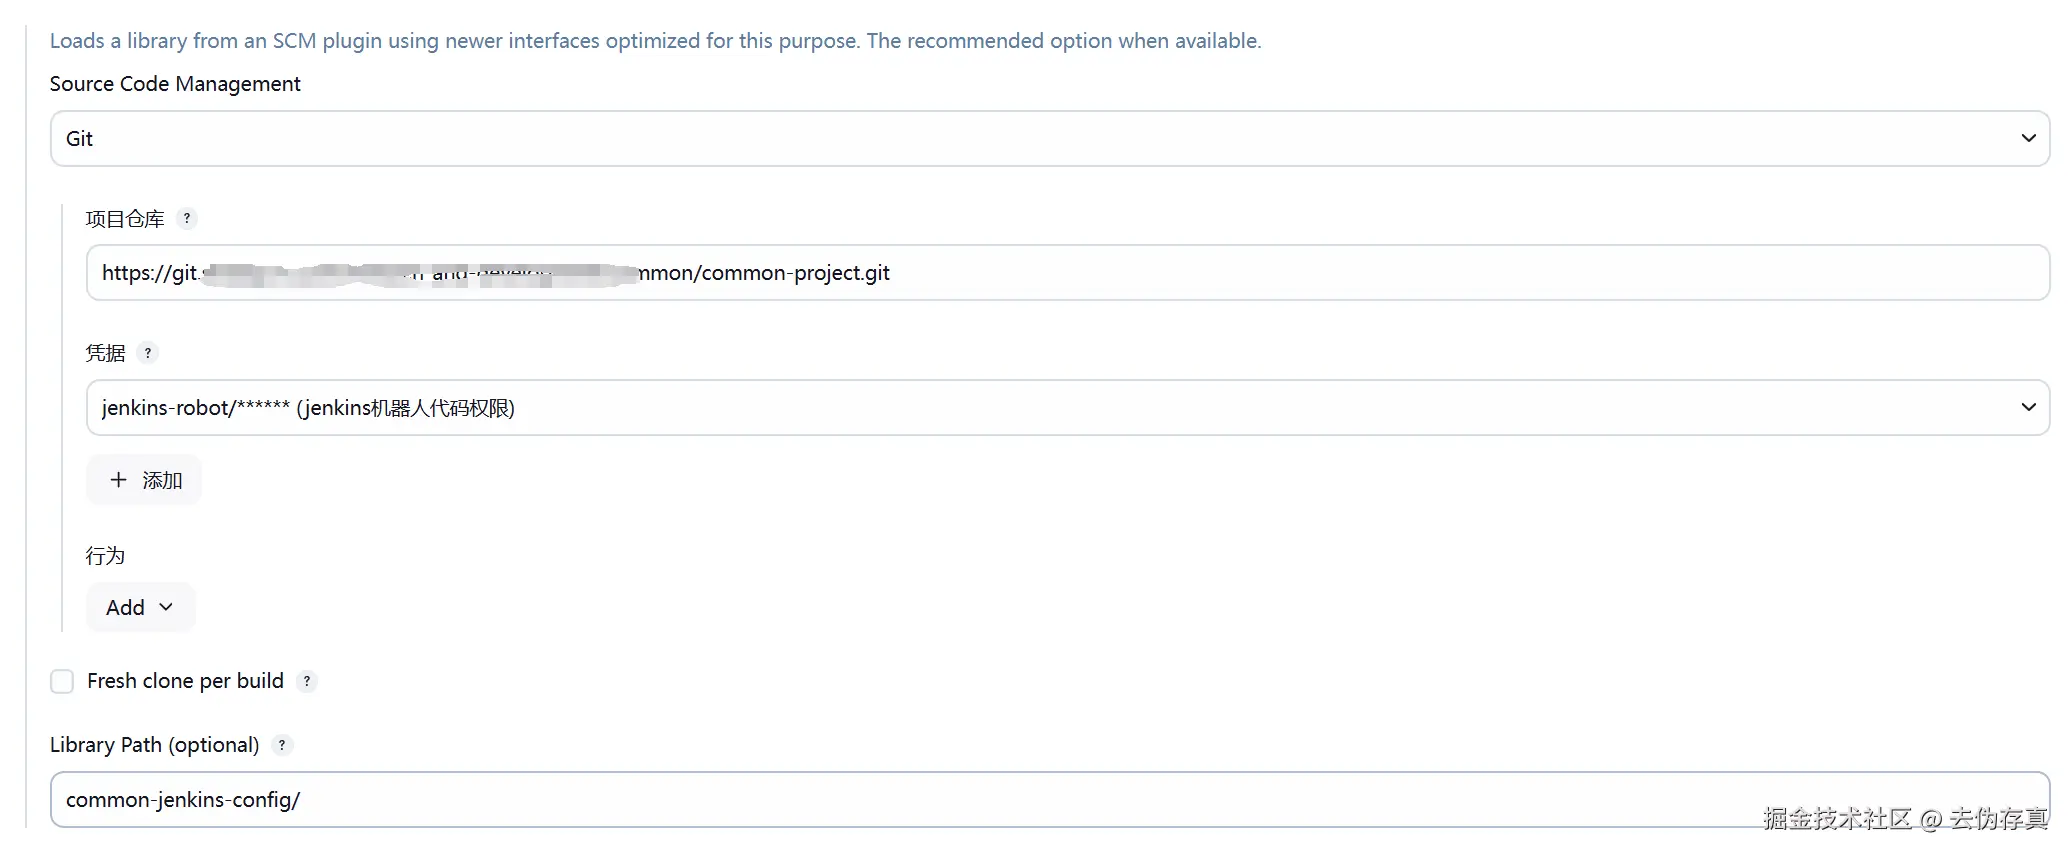Click the chevron inside Add button
Image resolution: width=2072 pixels, height=856 pixels.
166,607
